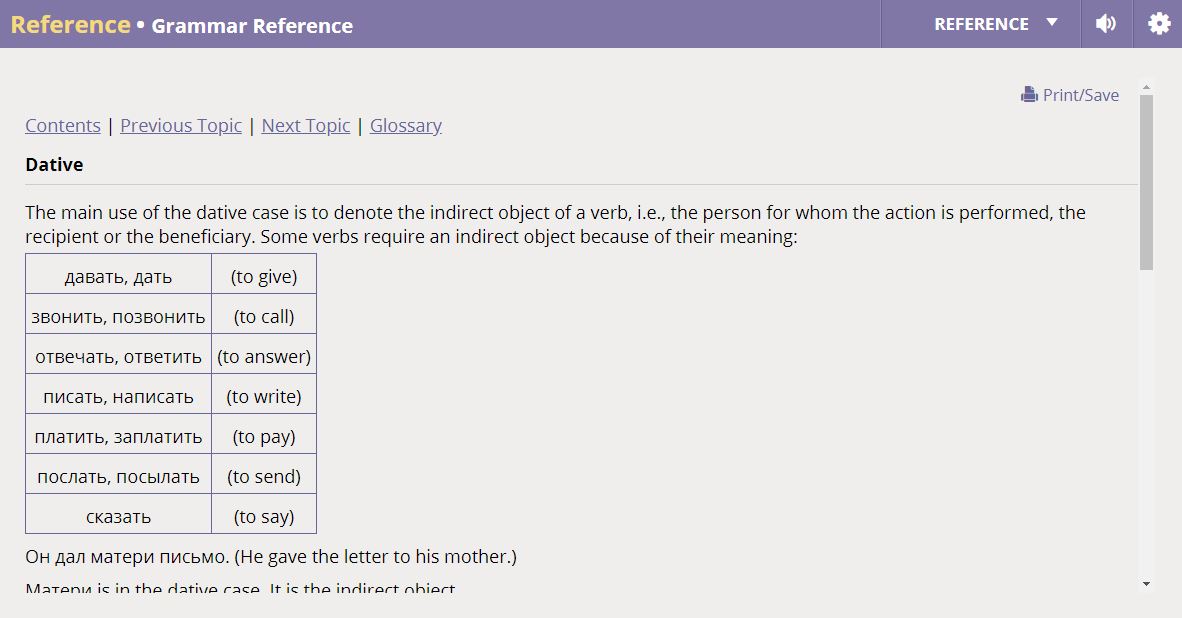Select the table cell containing сказать
The height and width of the screenshot is (618, 1182).
pos(117,516)
